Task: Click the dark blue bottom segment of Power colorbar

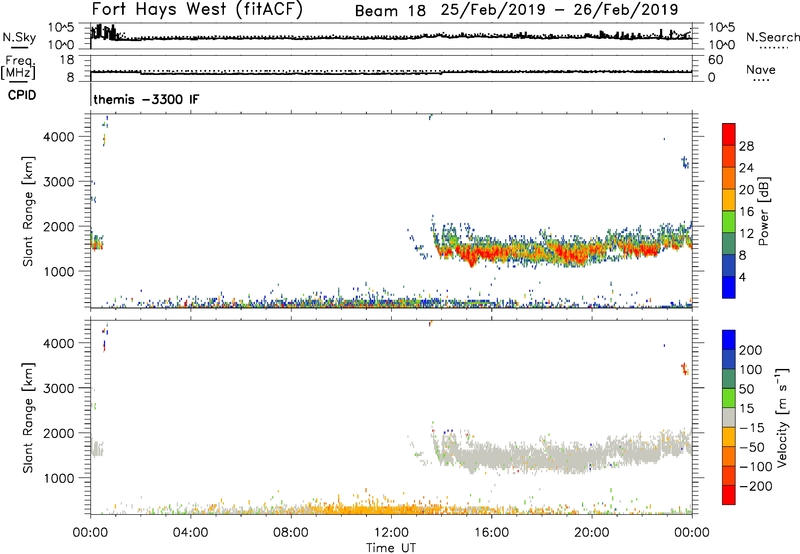Action: (729, 287)
